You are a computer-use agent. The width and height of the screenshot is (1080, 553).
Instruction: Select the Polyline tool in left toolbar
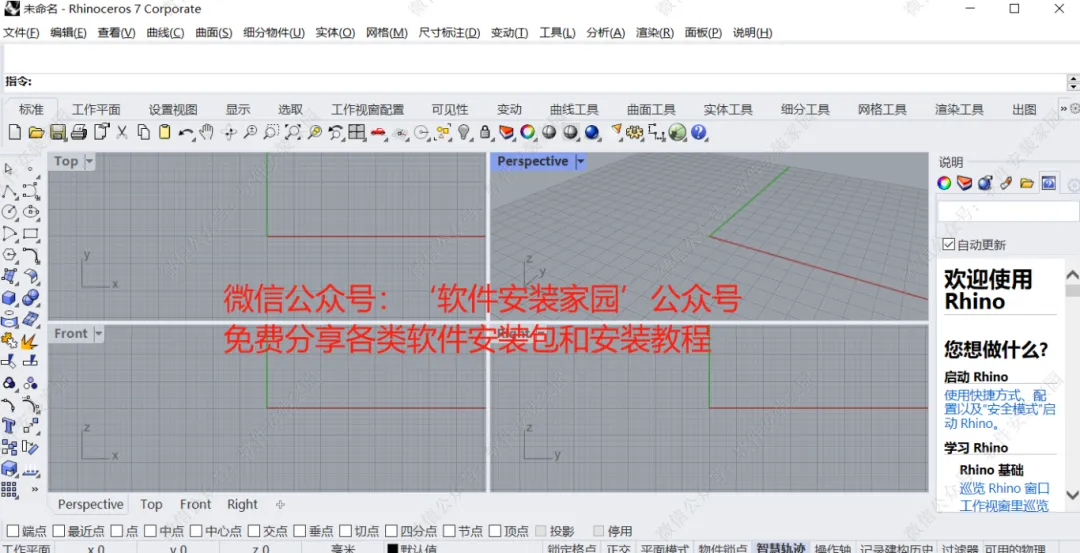(9, 190)
